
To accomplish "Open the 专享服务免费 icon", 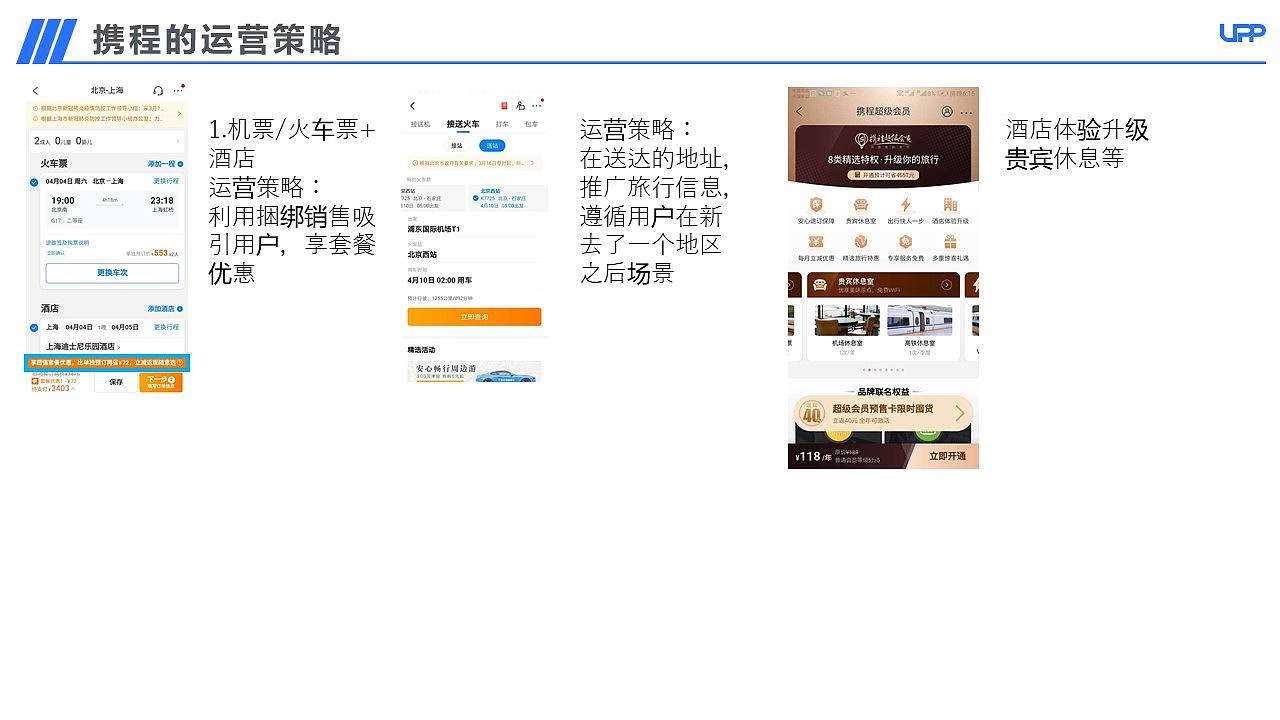I will [x=905, y=242].
